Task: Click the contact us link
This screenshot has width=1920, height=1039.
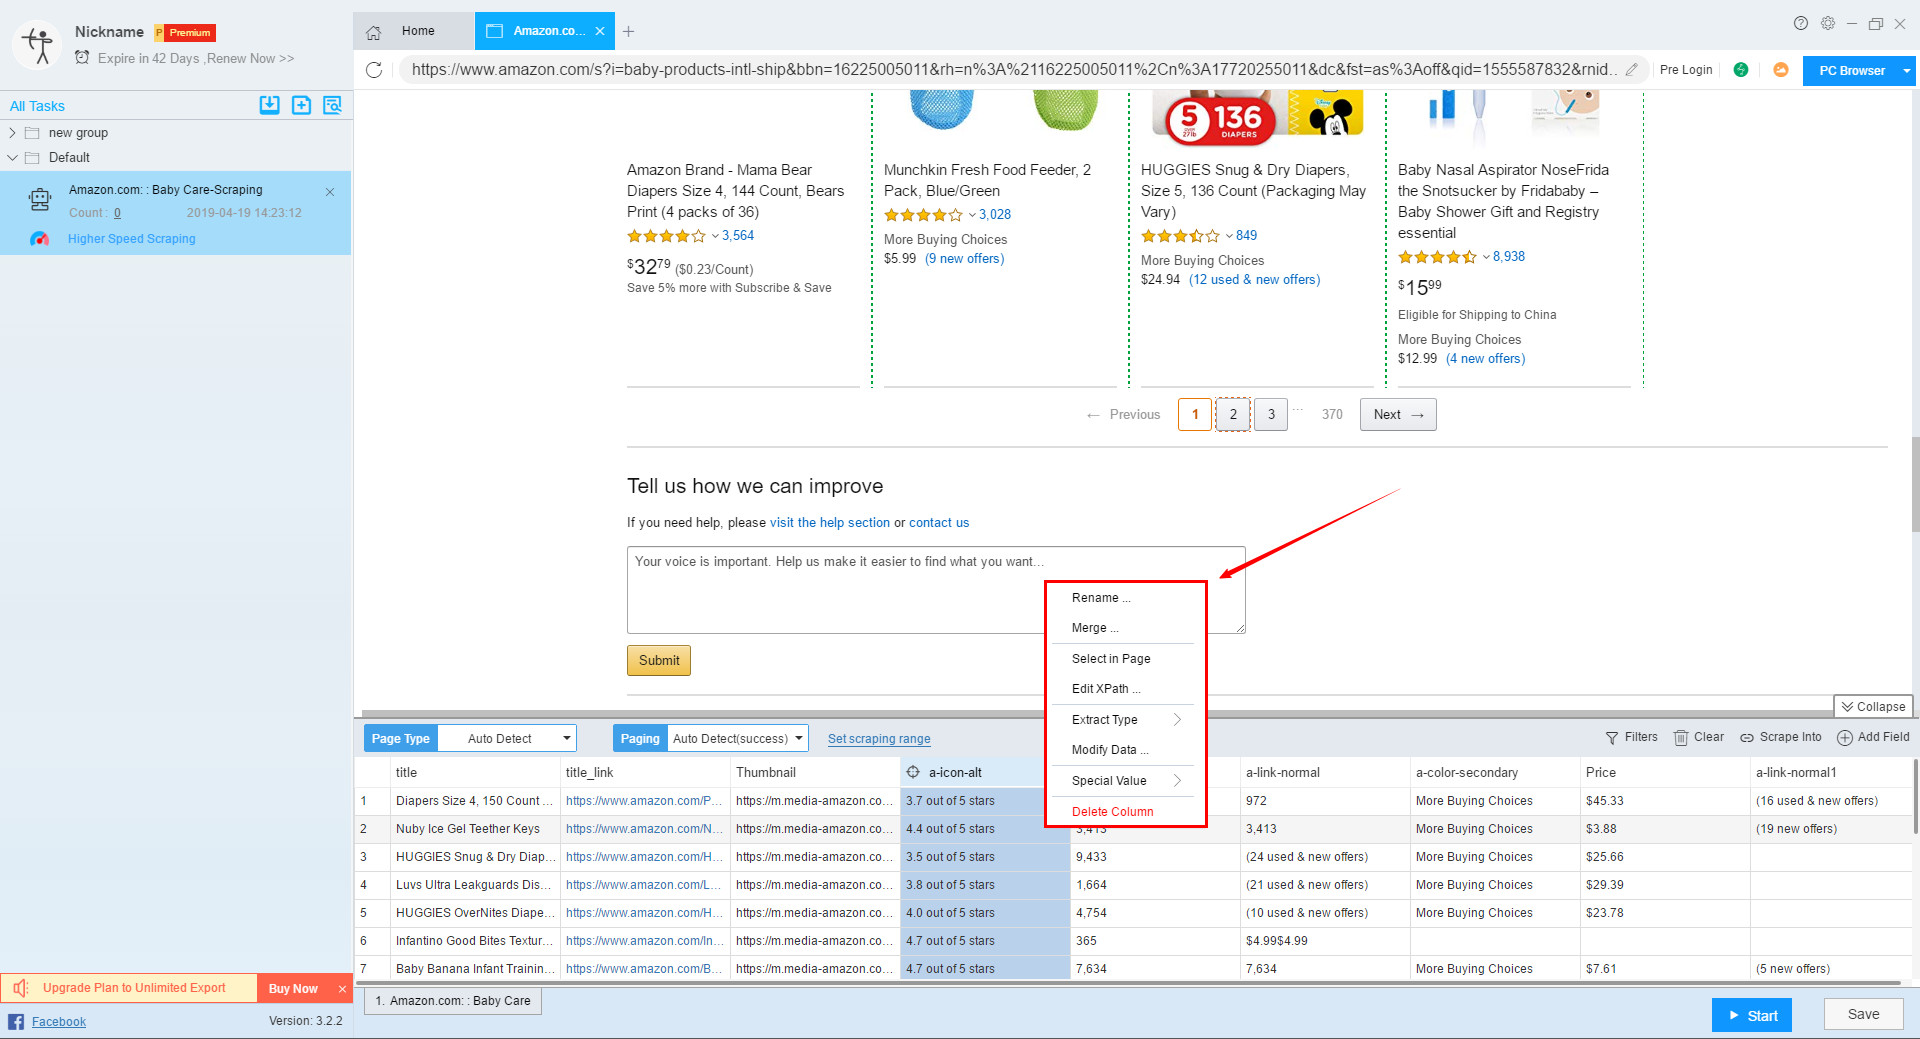Action: click(x=939, y=523)
